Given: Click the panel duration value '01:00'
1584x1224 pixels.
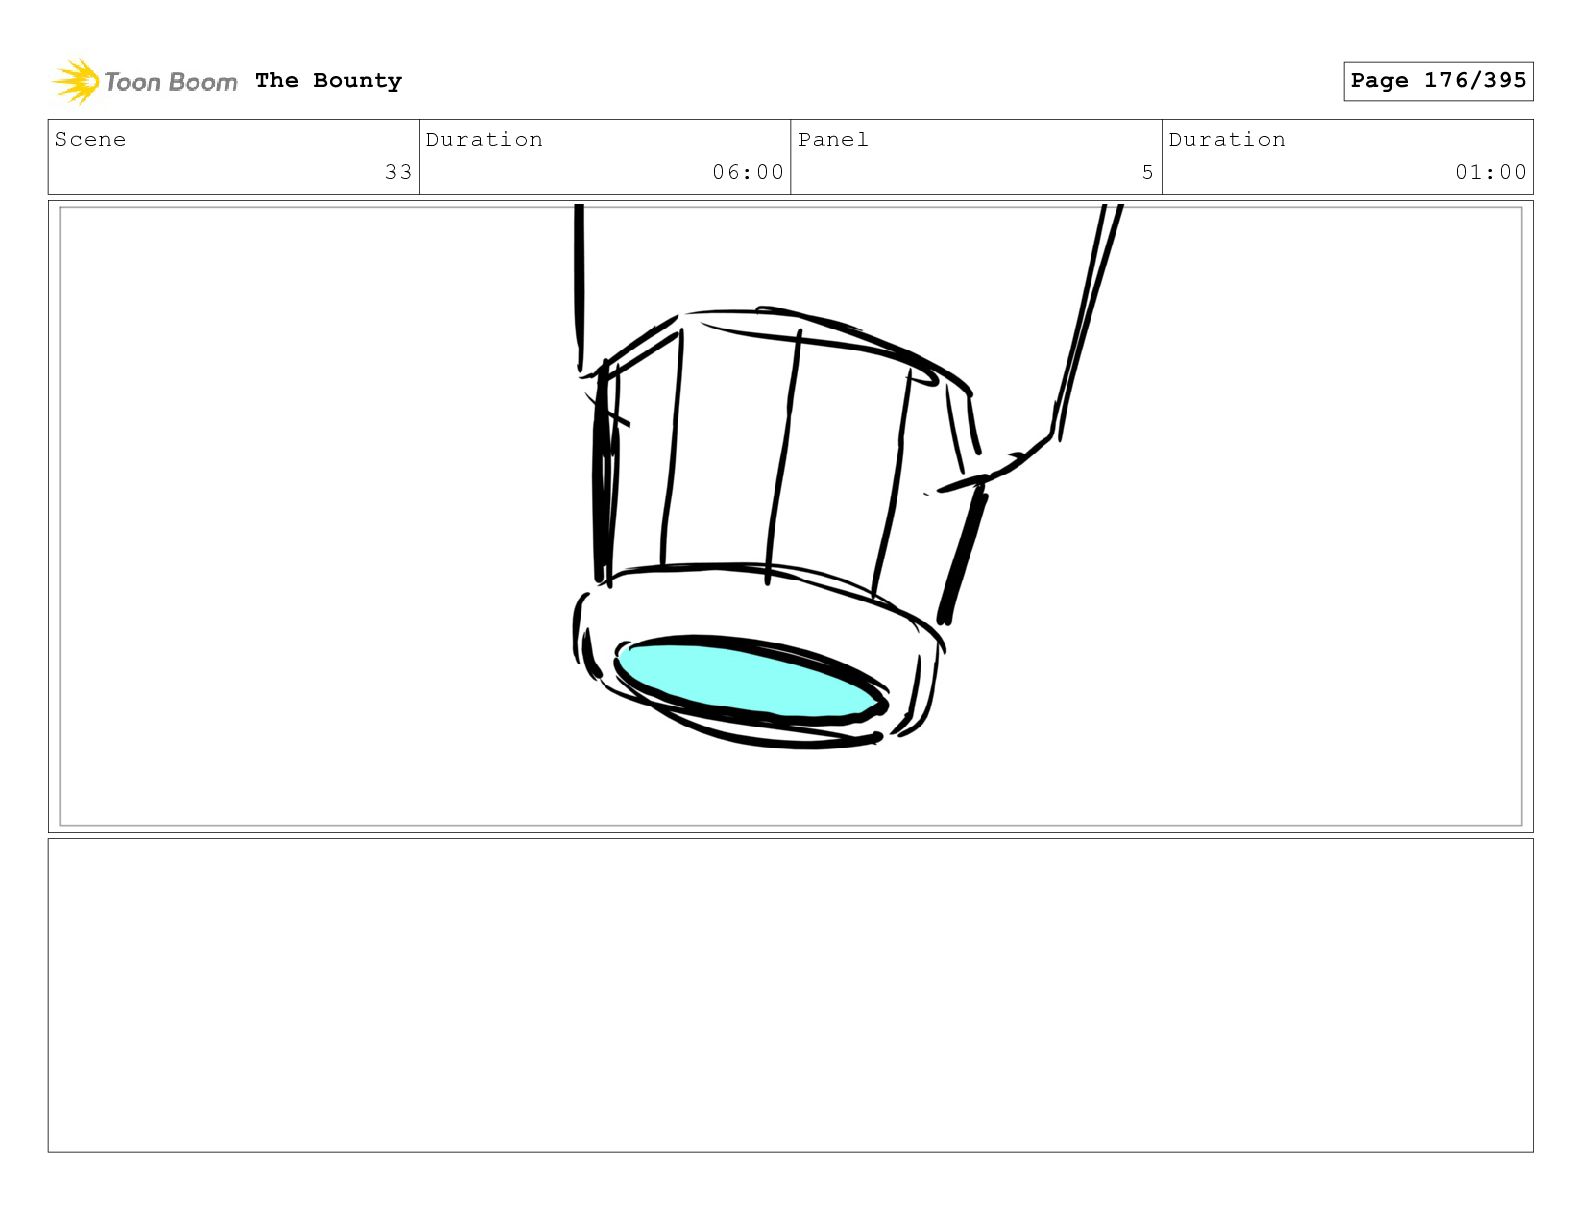Looking at the screenshot, I should [x=1491, y=172].
